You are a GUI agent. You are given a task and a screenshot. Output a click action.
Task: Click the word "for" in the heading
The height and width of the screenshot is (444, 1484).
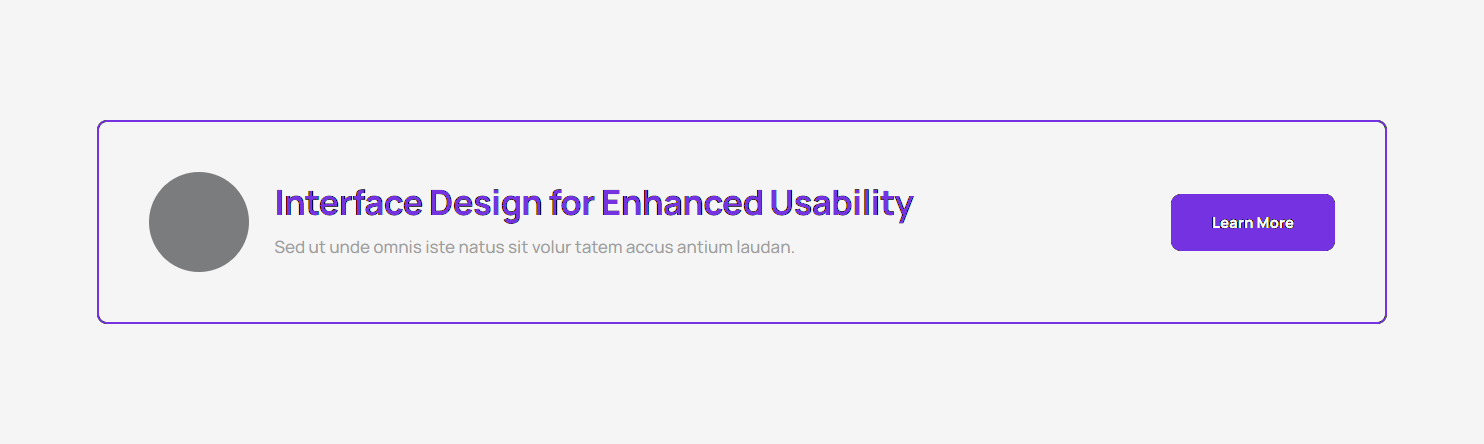(573, 203)
